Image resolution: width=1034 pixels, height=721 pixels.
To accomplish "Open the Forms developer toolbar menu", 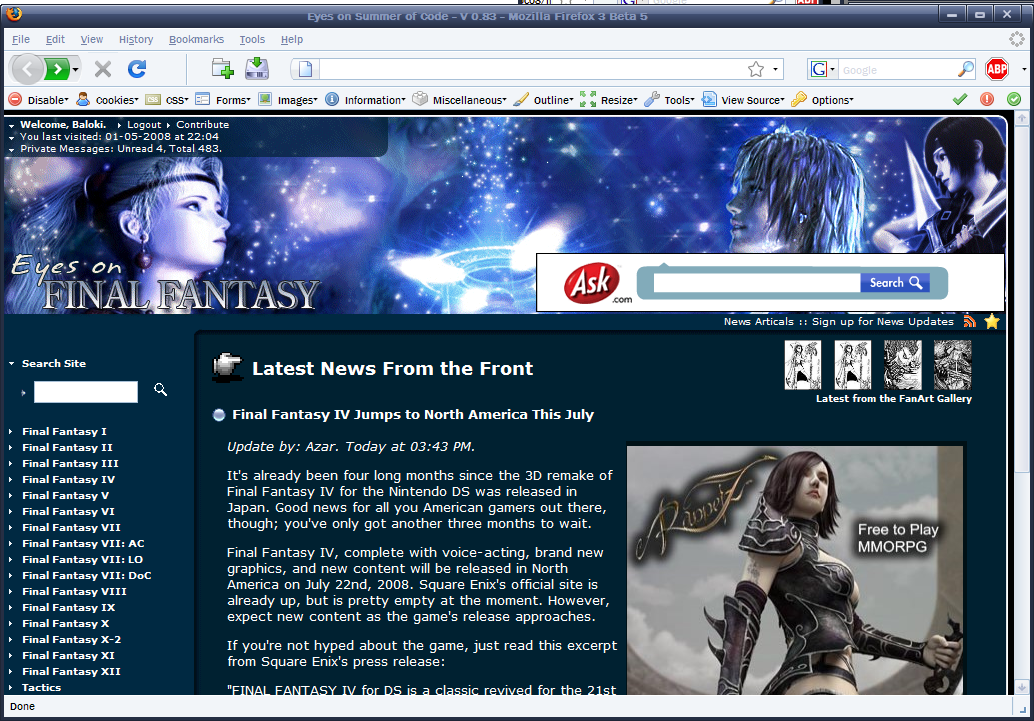I will (224, 100).
